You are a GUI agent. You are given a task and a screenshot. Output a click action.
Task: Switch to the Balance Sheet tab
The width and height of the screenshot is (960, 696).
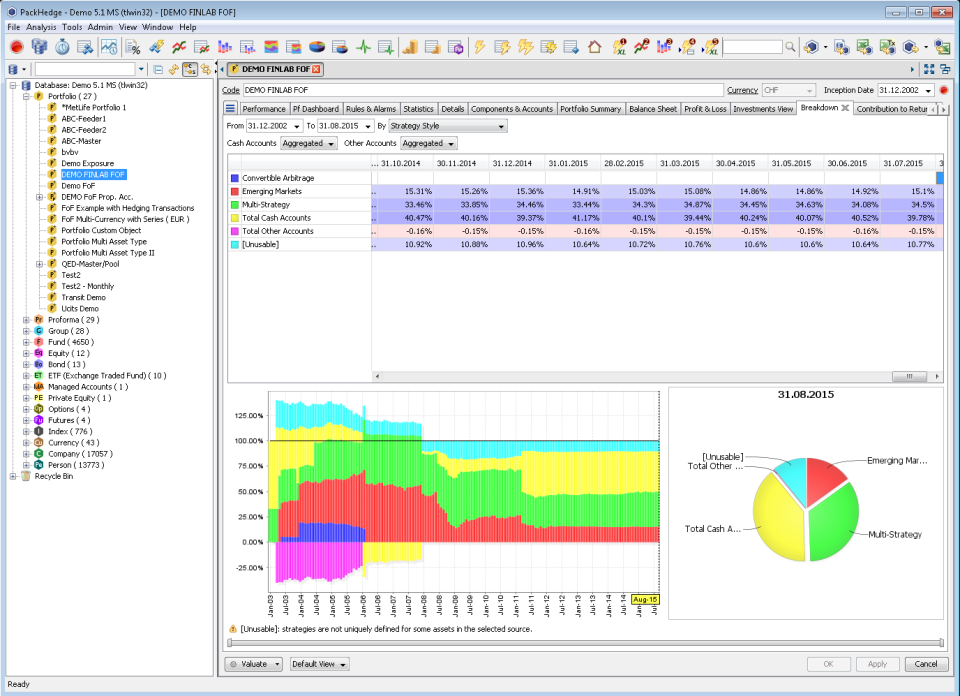coord(653,109)
